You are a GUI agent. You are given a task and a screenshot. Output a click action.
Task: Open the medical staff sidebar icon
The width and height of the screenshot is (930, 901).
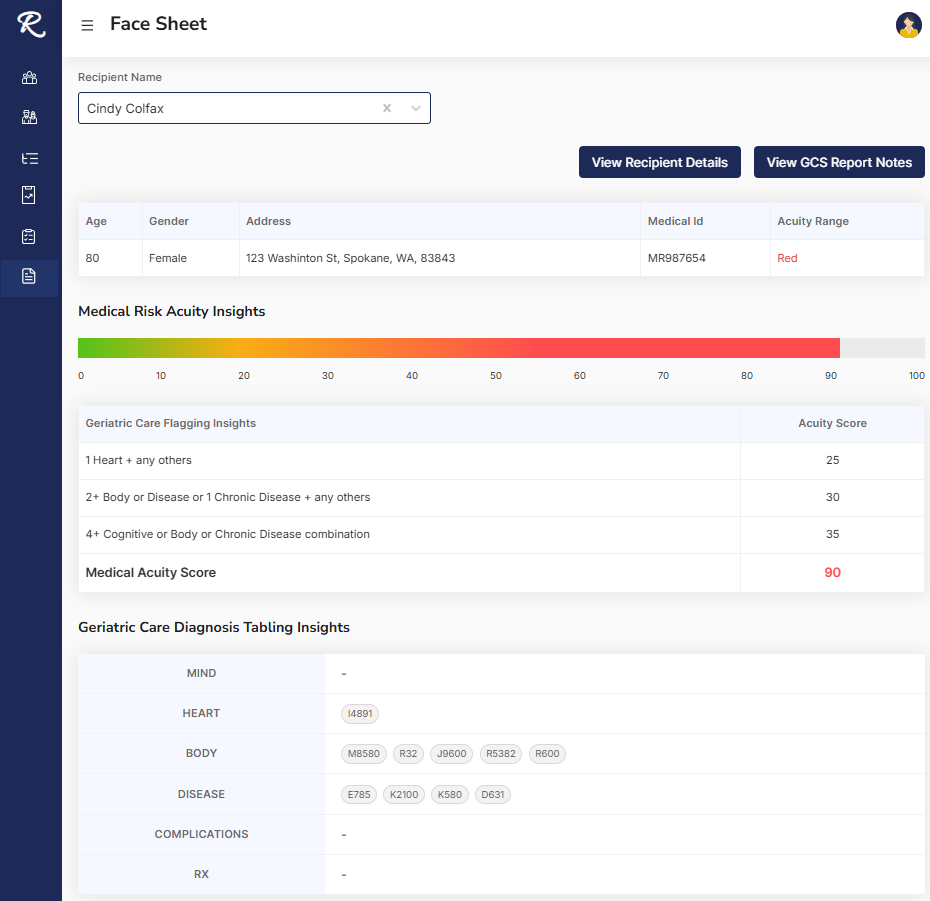[29, 117]
